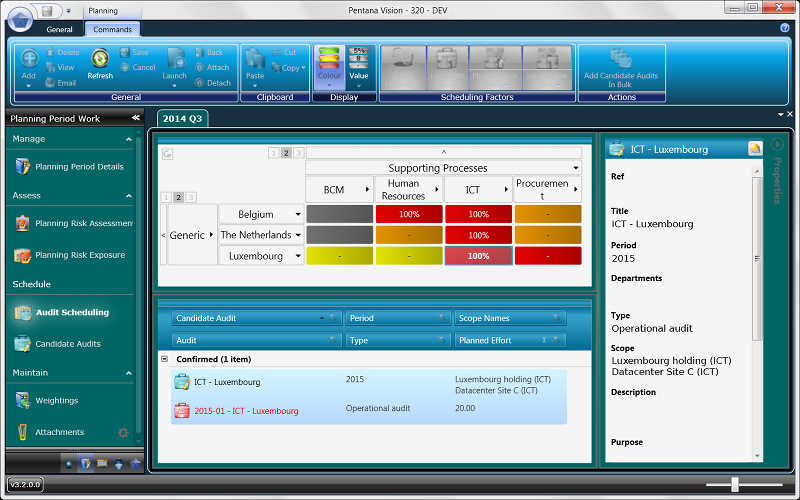Click the Delete command in the ribbon

point(63,52)
